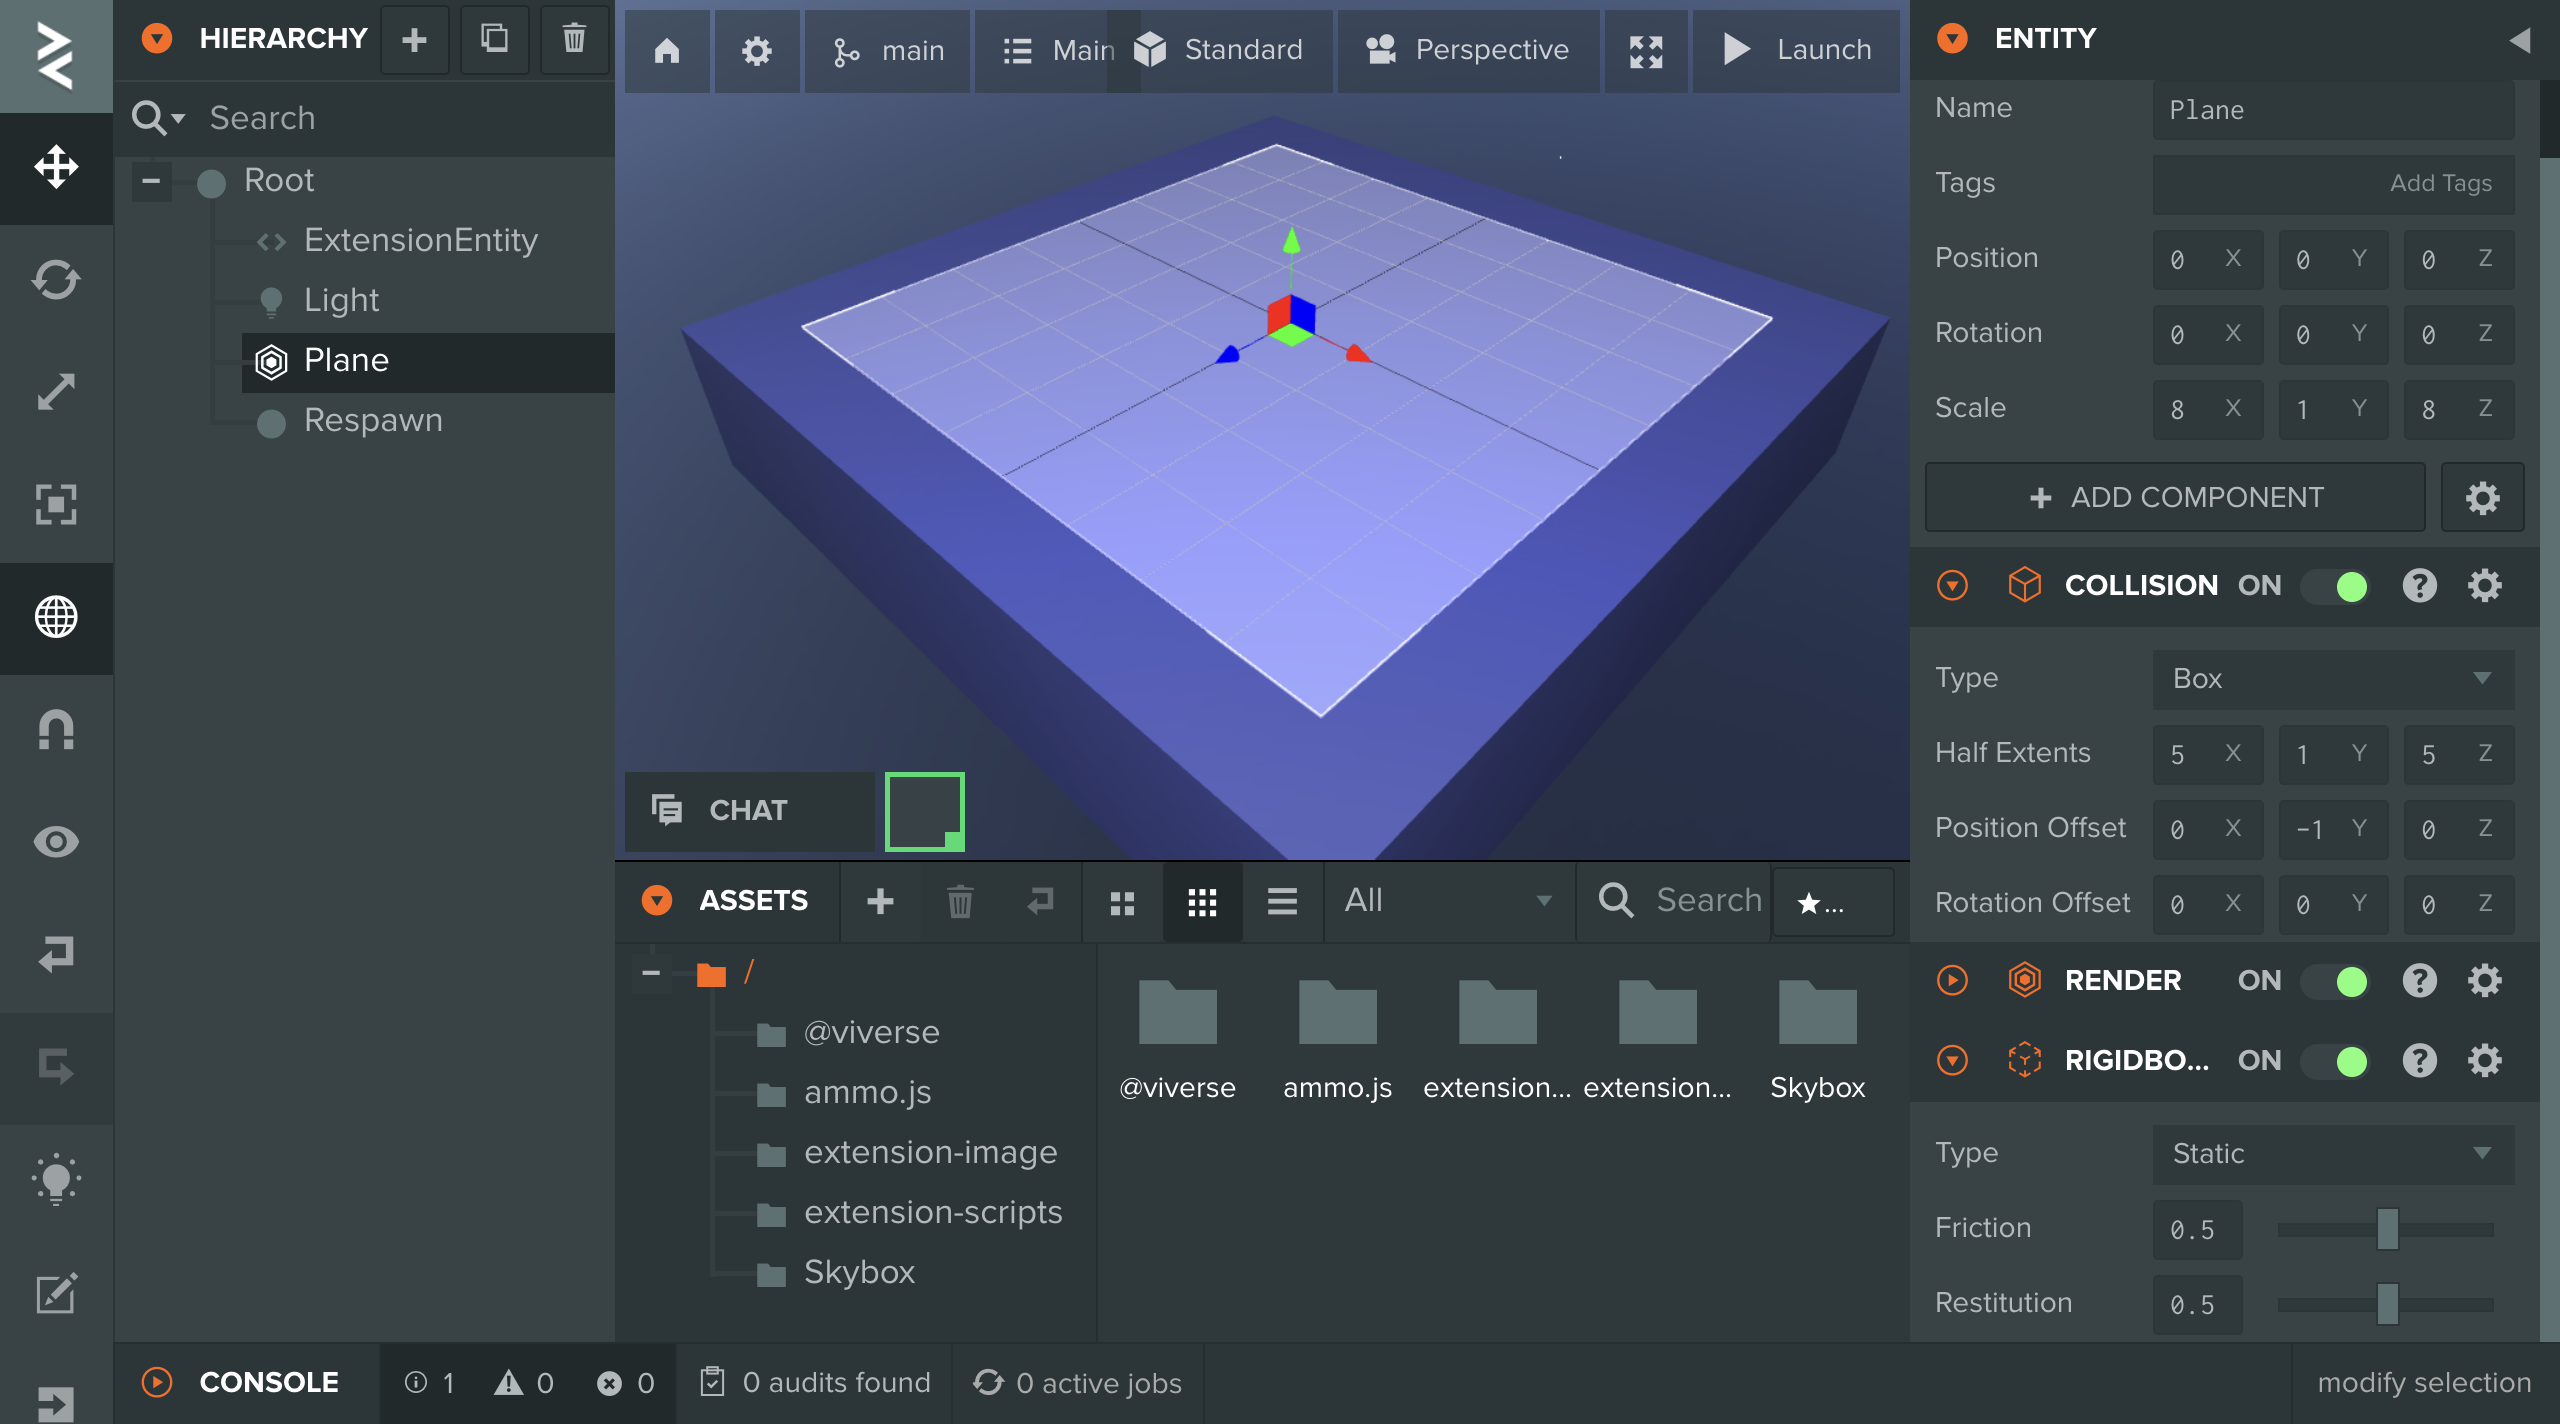
Task: Select the Rotate gizmo tool
Action: tap(56, 280)
